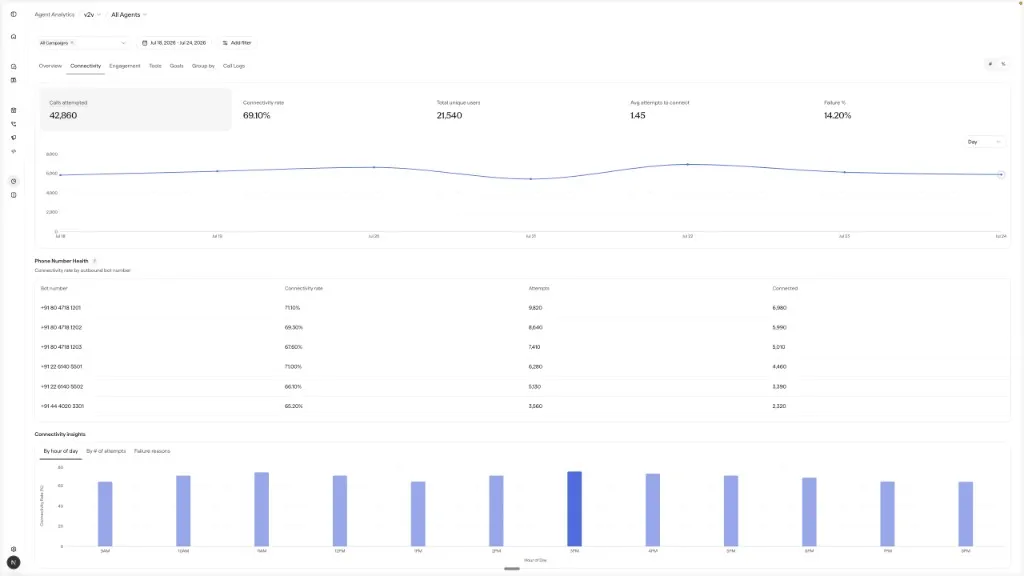Image resolution: width=1024 pixels, height=576 pixels.
Task: Click the highlighted analytics icon in sidebar
Action: click(13, 182)
